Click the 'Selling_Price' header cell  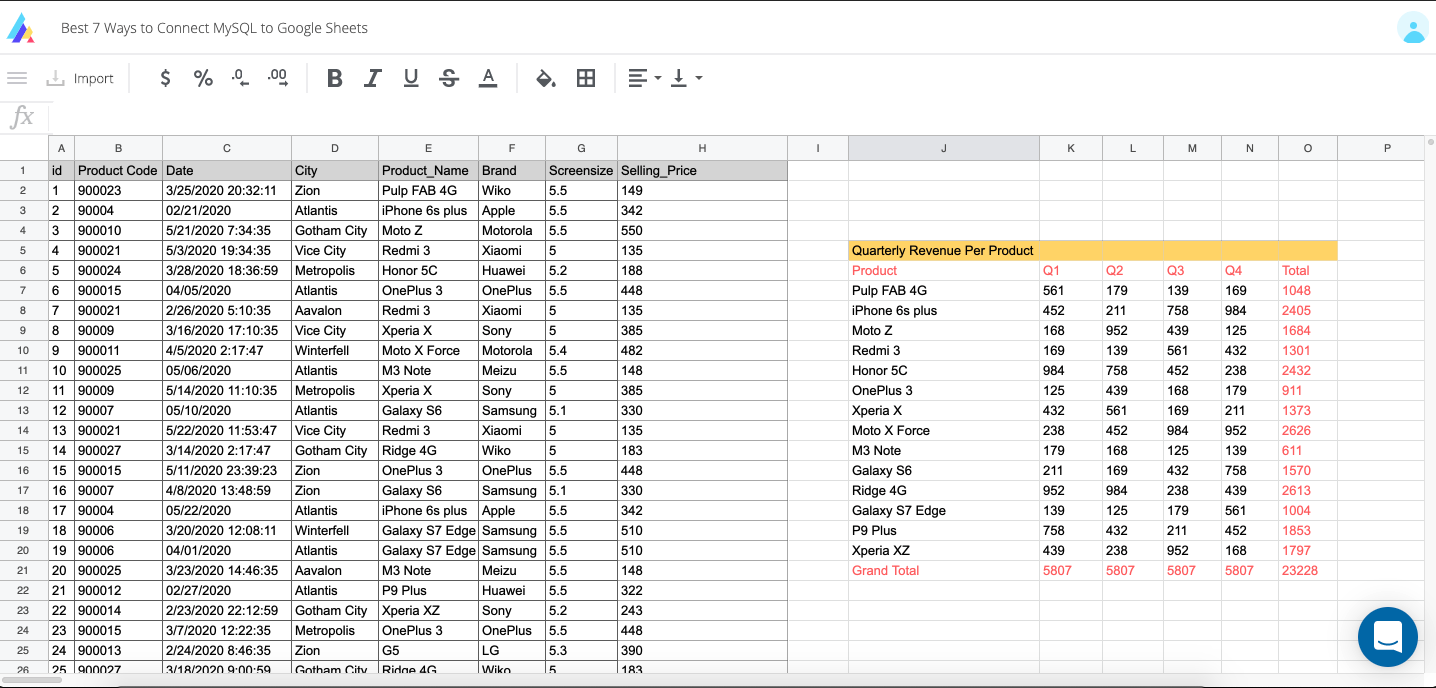coord(703,170)
